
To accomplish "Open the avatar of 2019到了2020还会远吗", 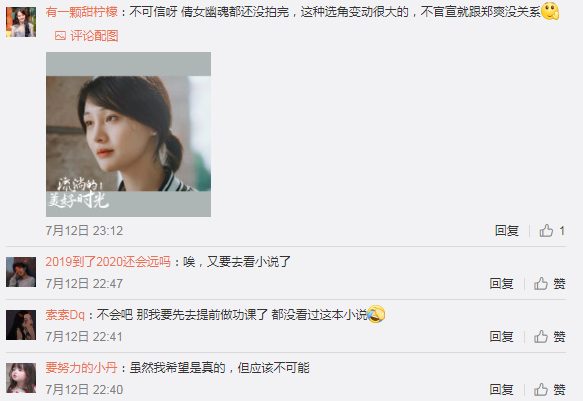I will (21, 272).
